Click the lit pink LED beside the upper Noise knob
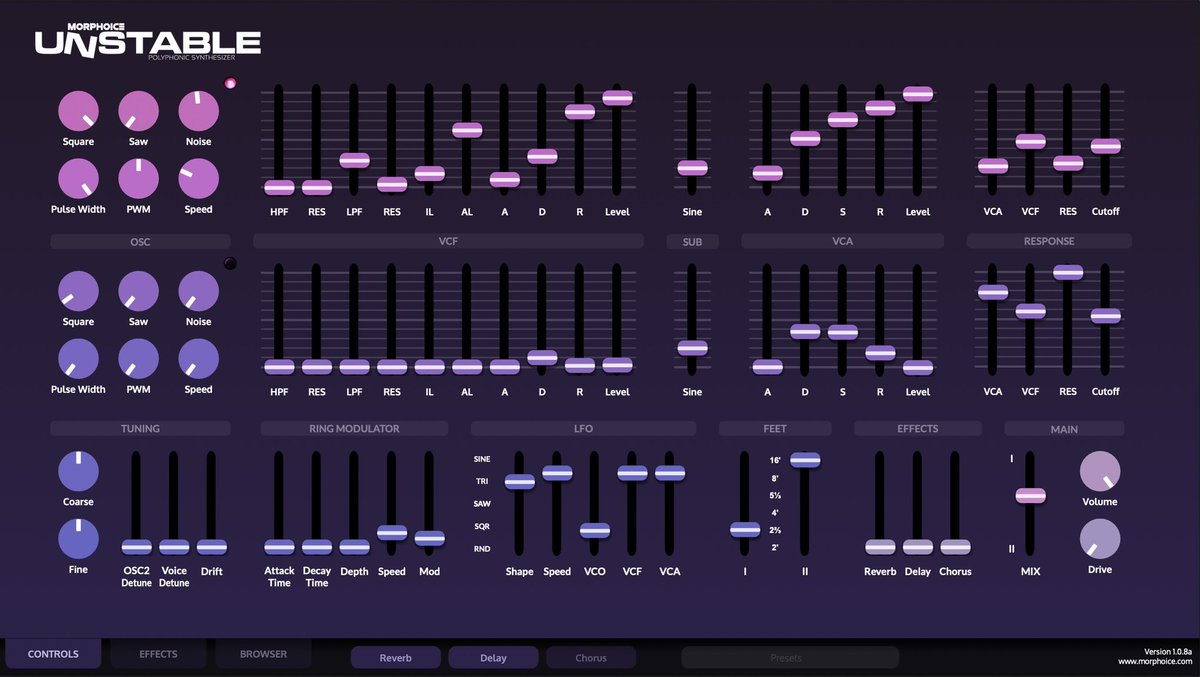The image size is (1200, 677). pos(231,84)
